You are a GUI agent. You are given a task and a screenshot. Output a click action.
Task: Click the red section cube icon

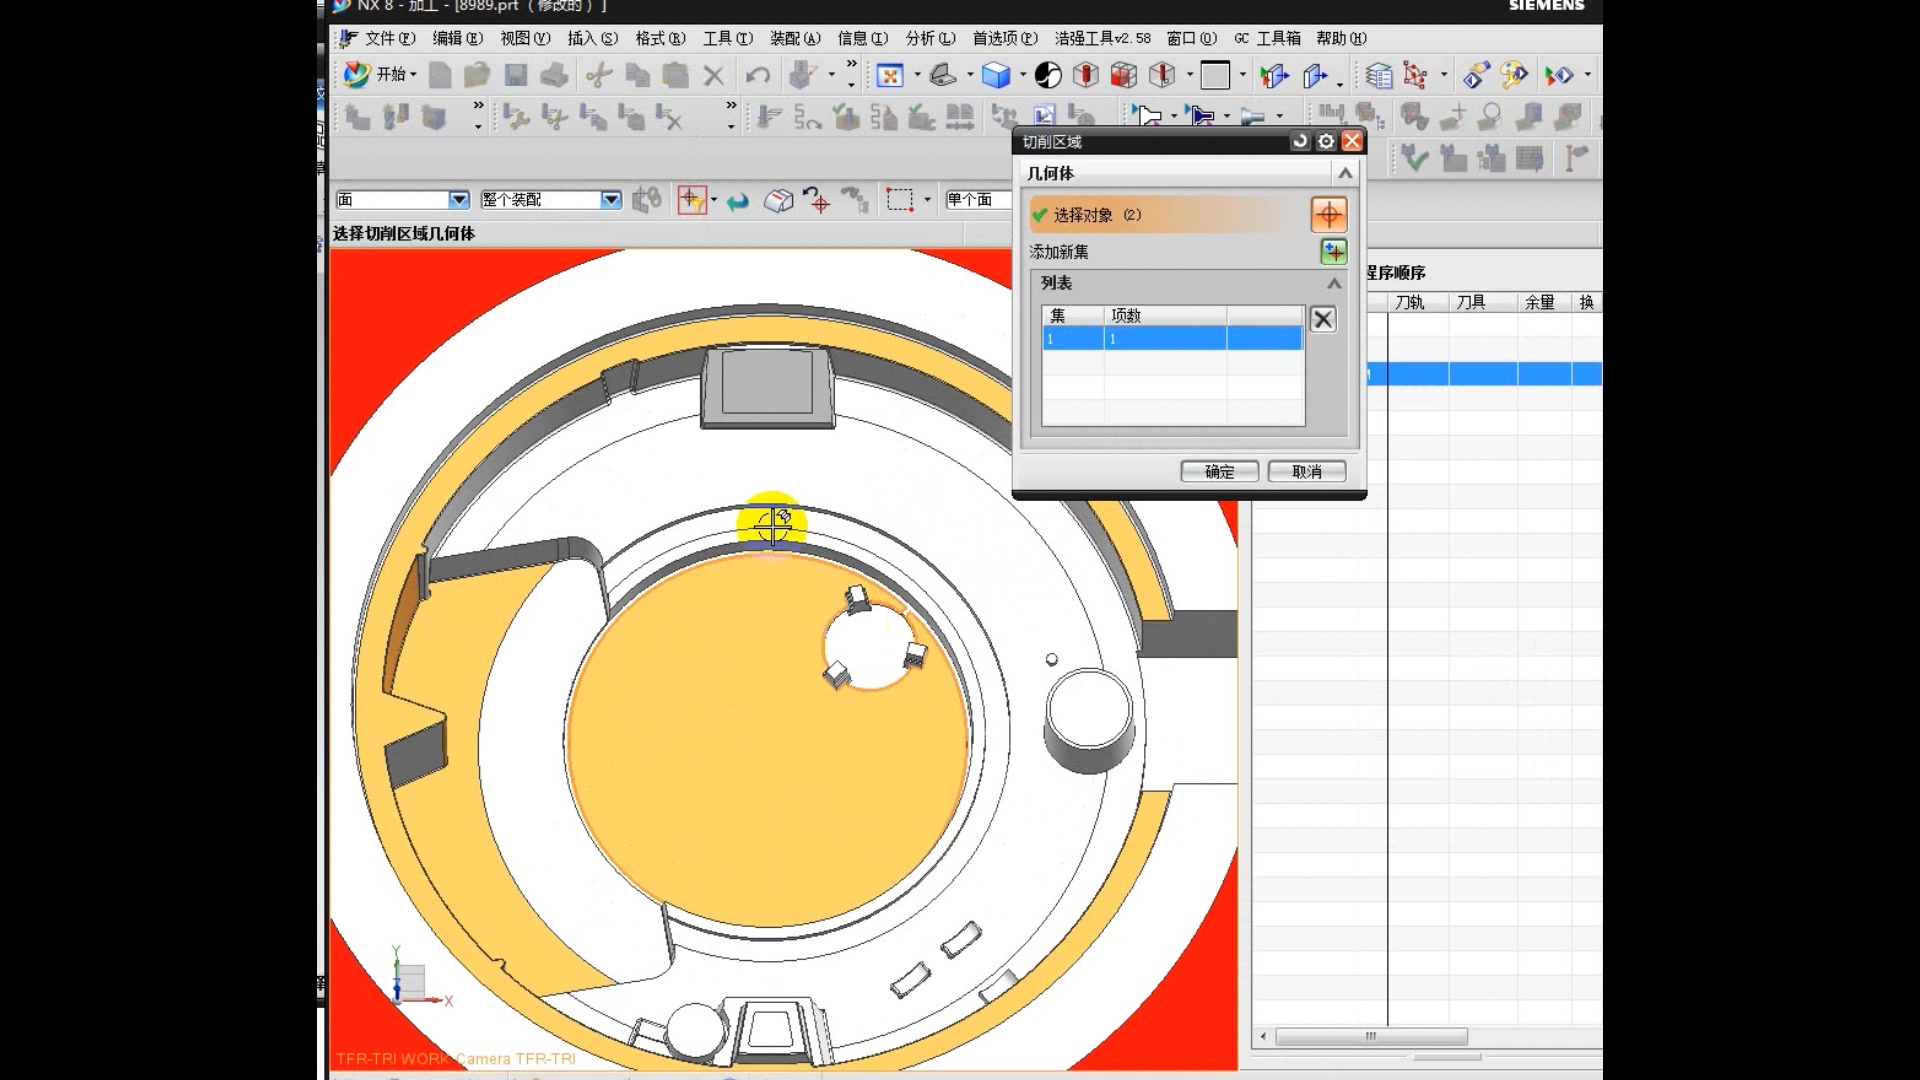click(x=1124, y=75)
